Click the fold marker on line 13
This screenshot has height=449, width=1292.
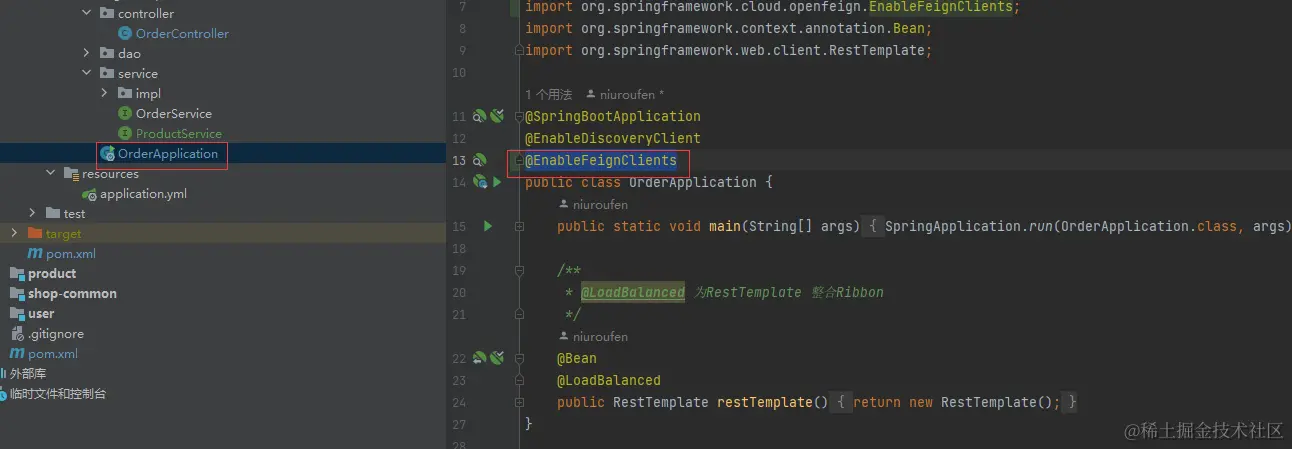[x=519, y=160]
